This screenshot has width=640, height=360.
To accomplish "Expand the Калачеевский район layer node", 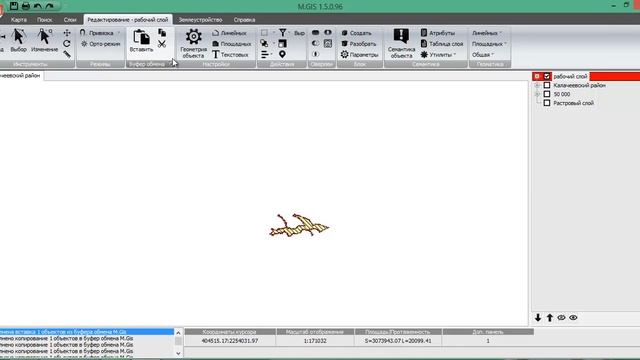I will click(537, 85).
